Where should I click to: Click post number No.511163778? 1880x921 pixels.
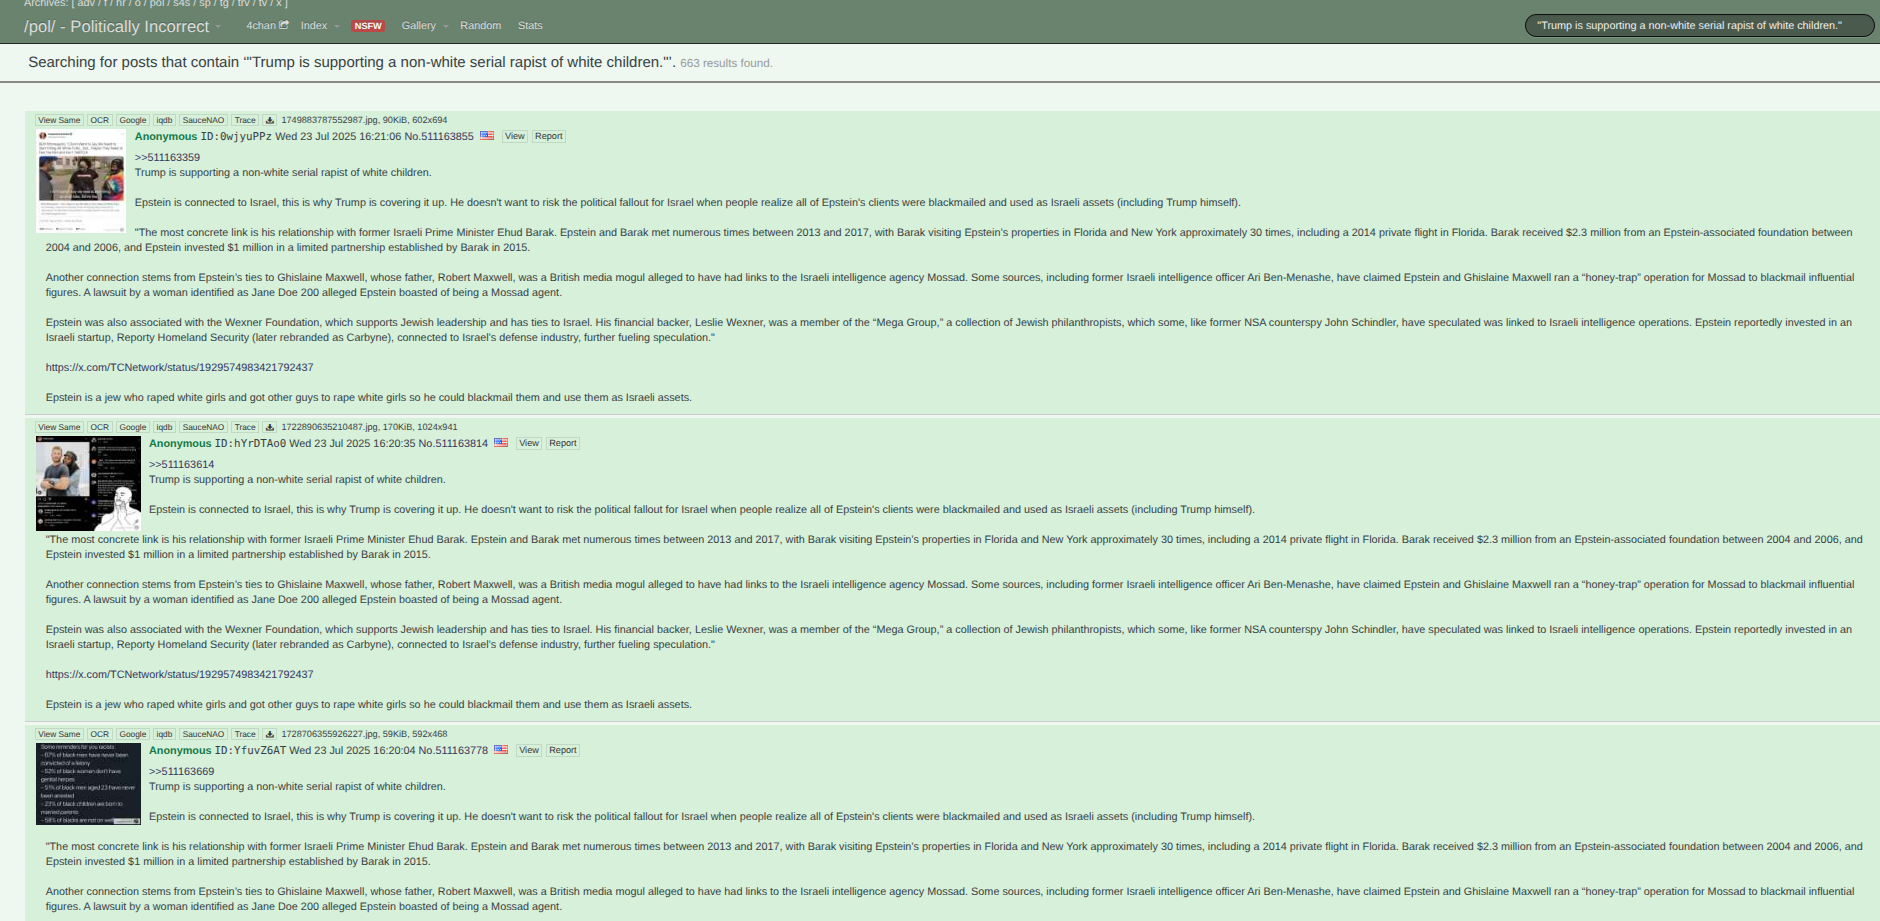point(453,750)
